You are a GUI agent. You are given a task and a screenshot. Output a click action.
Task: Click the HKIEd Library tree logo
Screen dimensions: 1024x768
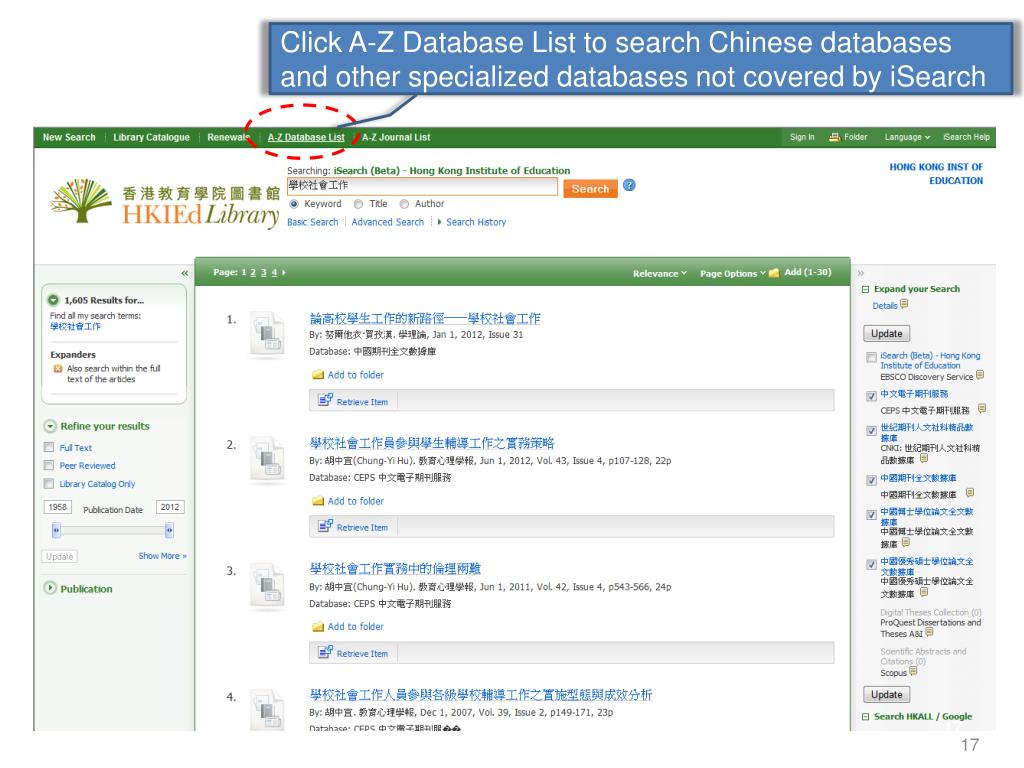(x=82, y=200)
